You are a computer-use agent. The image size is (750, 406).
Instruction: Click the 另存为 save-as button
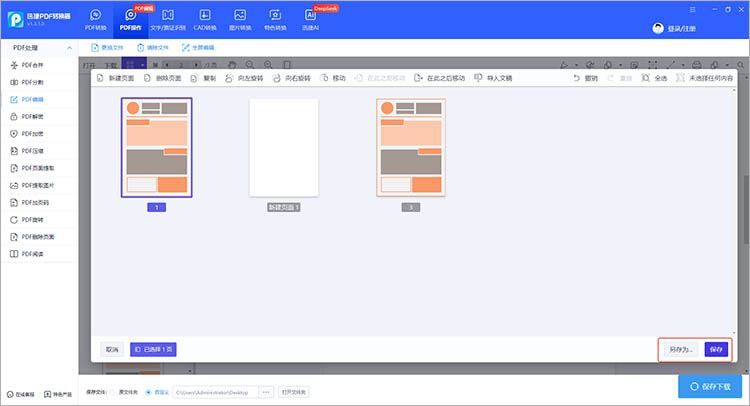(680, 349)
